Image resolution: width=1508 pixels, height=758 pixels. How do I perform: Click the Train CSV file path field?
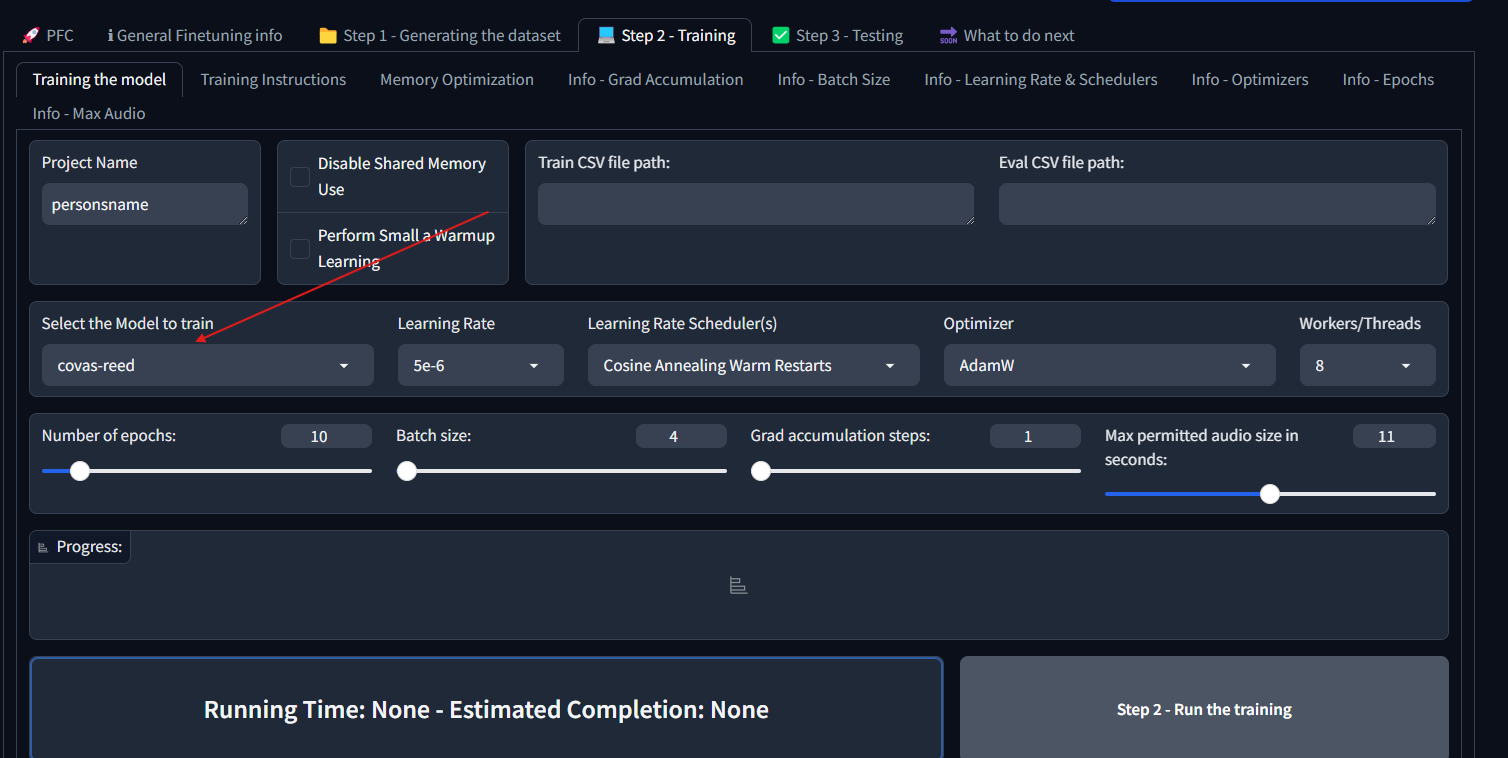[x=755, y=204]
